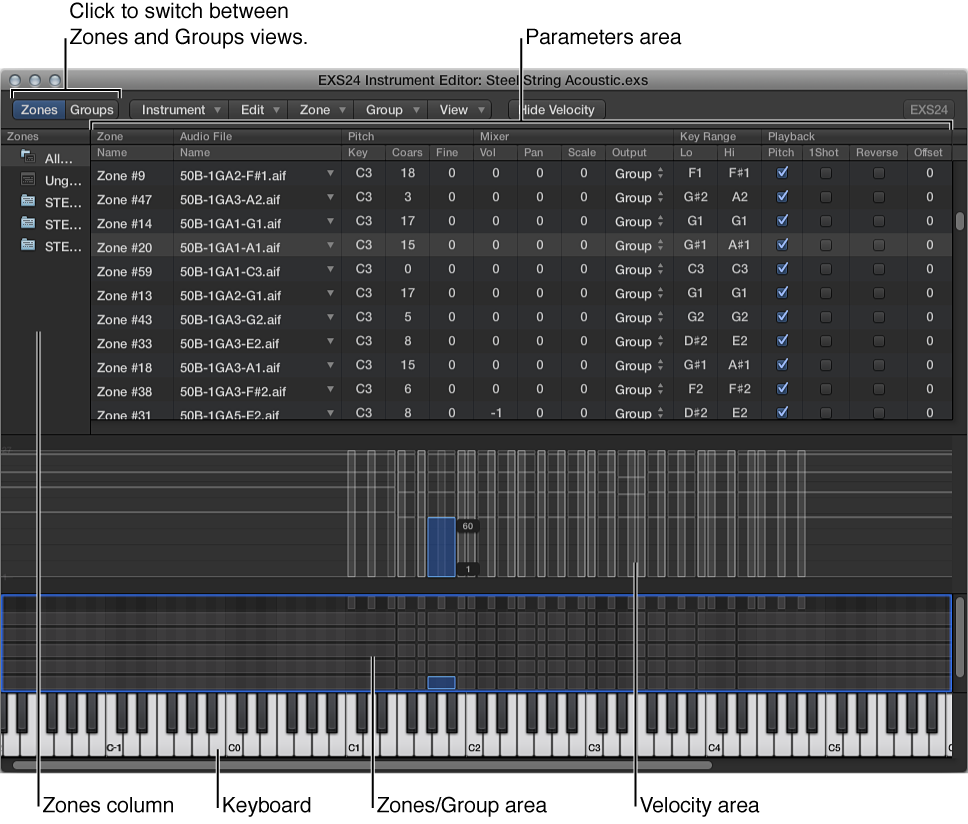This screenshot has height=824, width=968.
Task: Switch to the Groups view tab
Action: pos(91,109)
